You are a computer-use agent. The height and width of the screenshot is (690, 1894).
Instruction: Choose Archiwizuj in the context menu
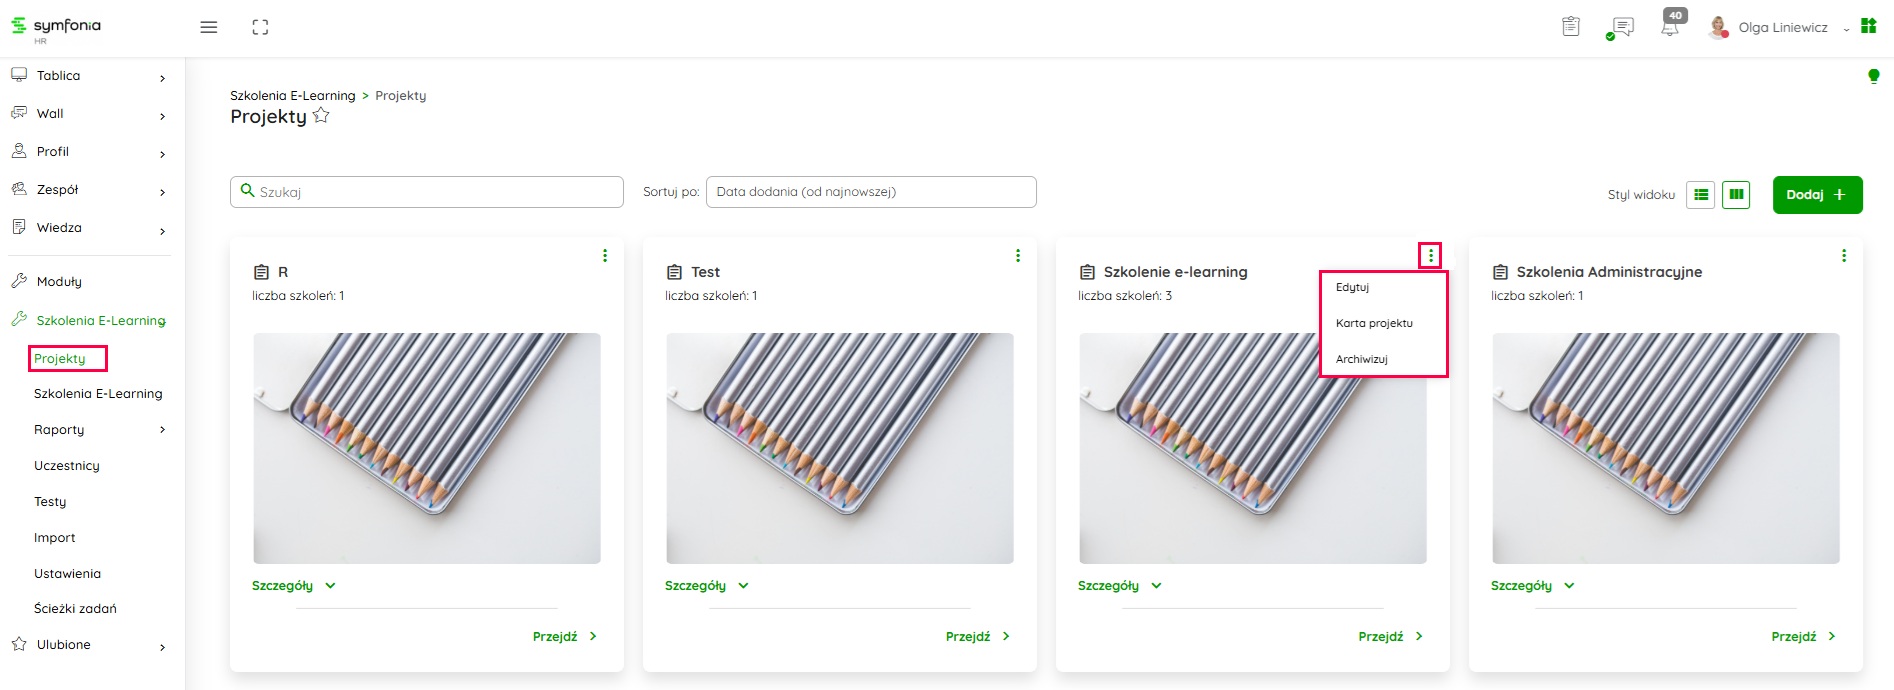click(1361, 359)
